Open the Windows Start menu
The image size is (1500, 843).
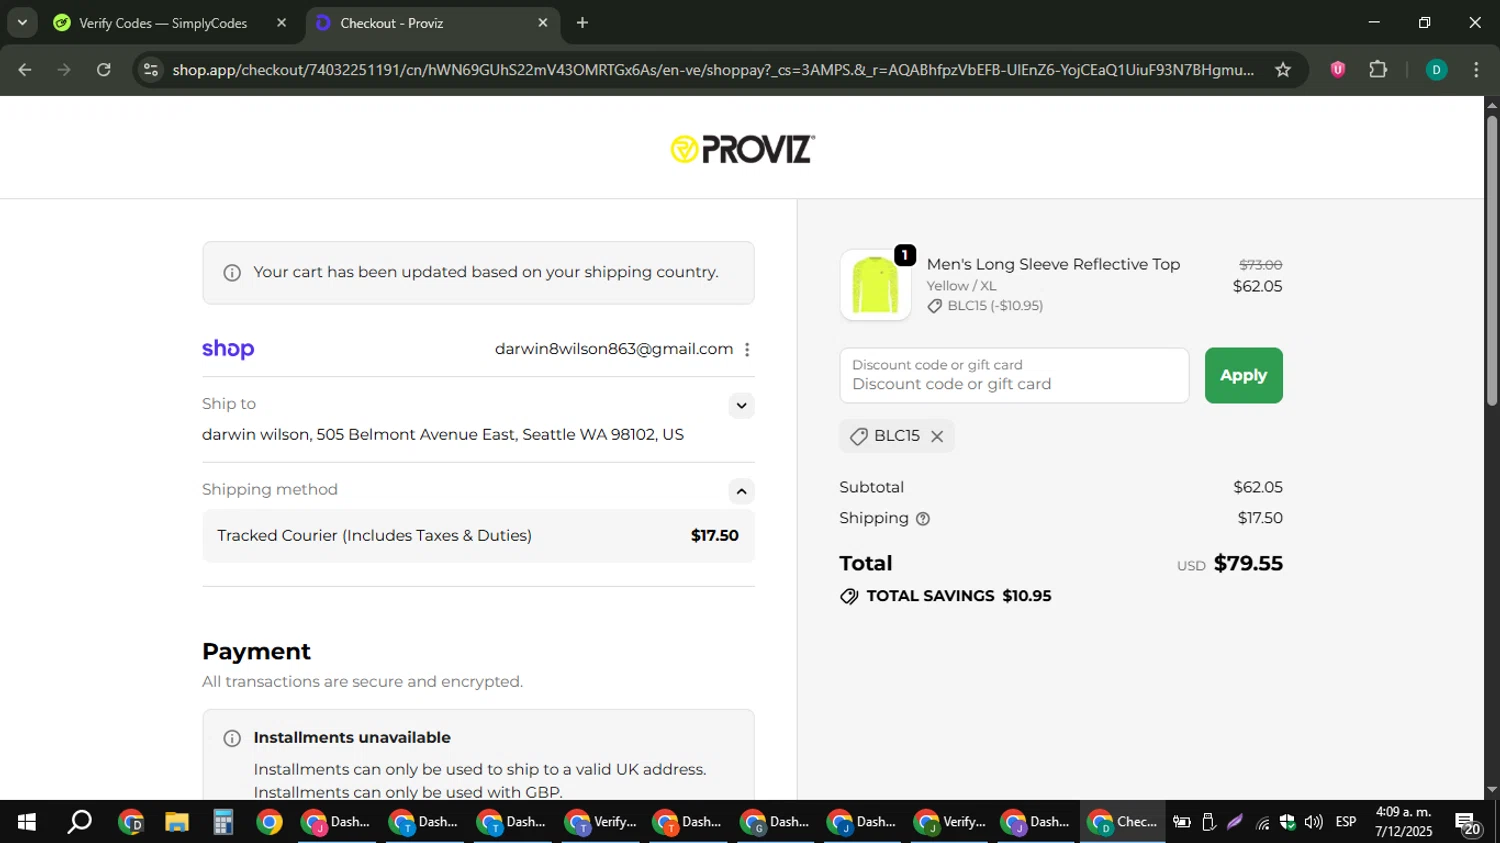[27, 822]
